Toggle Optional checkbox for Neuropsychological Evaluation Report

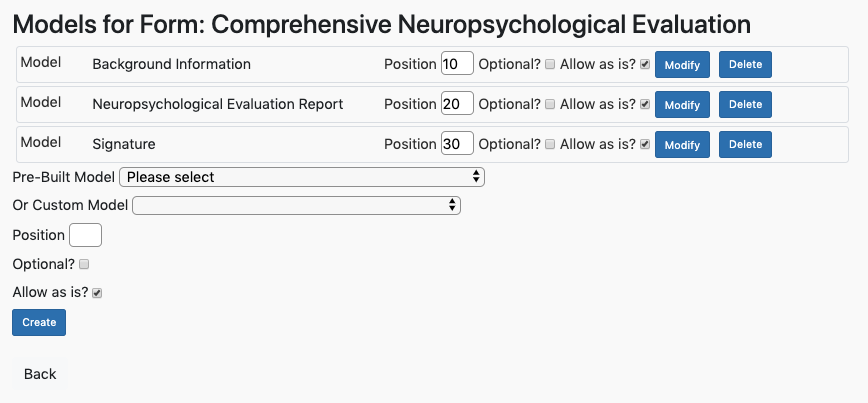click(x=550, y=104)
